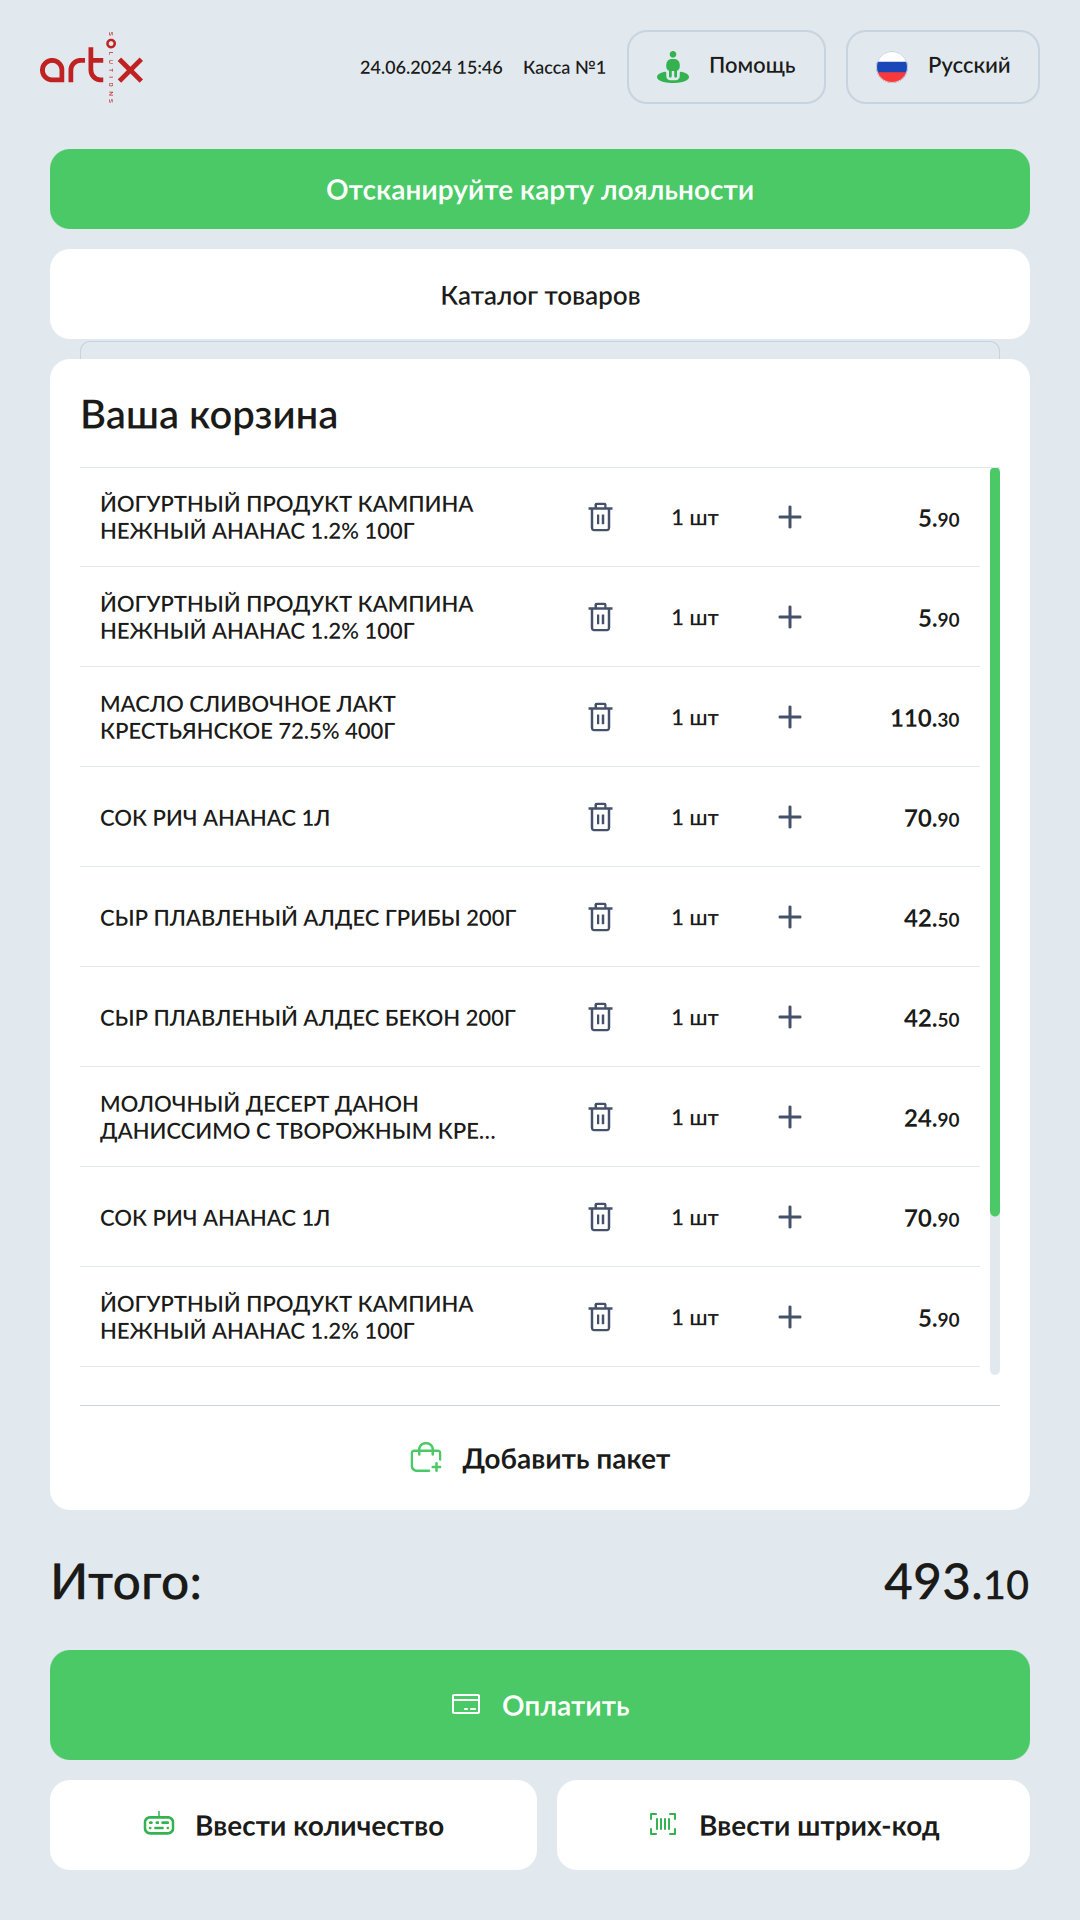
Task: Click trash icon for first йогуртный продукт
Action: coord(600,517)
